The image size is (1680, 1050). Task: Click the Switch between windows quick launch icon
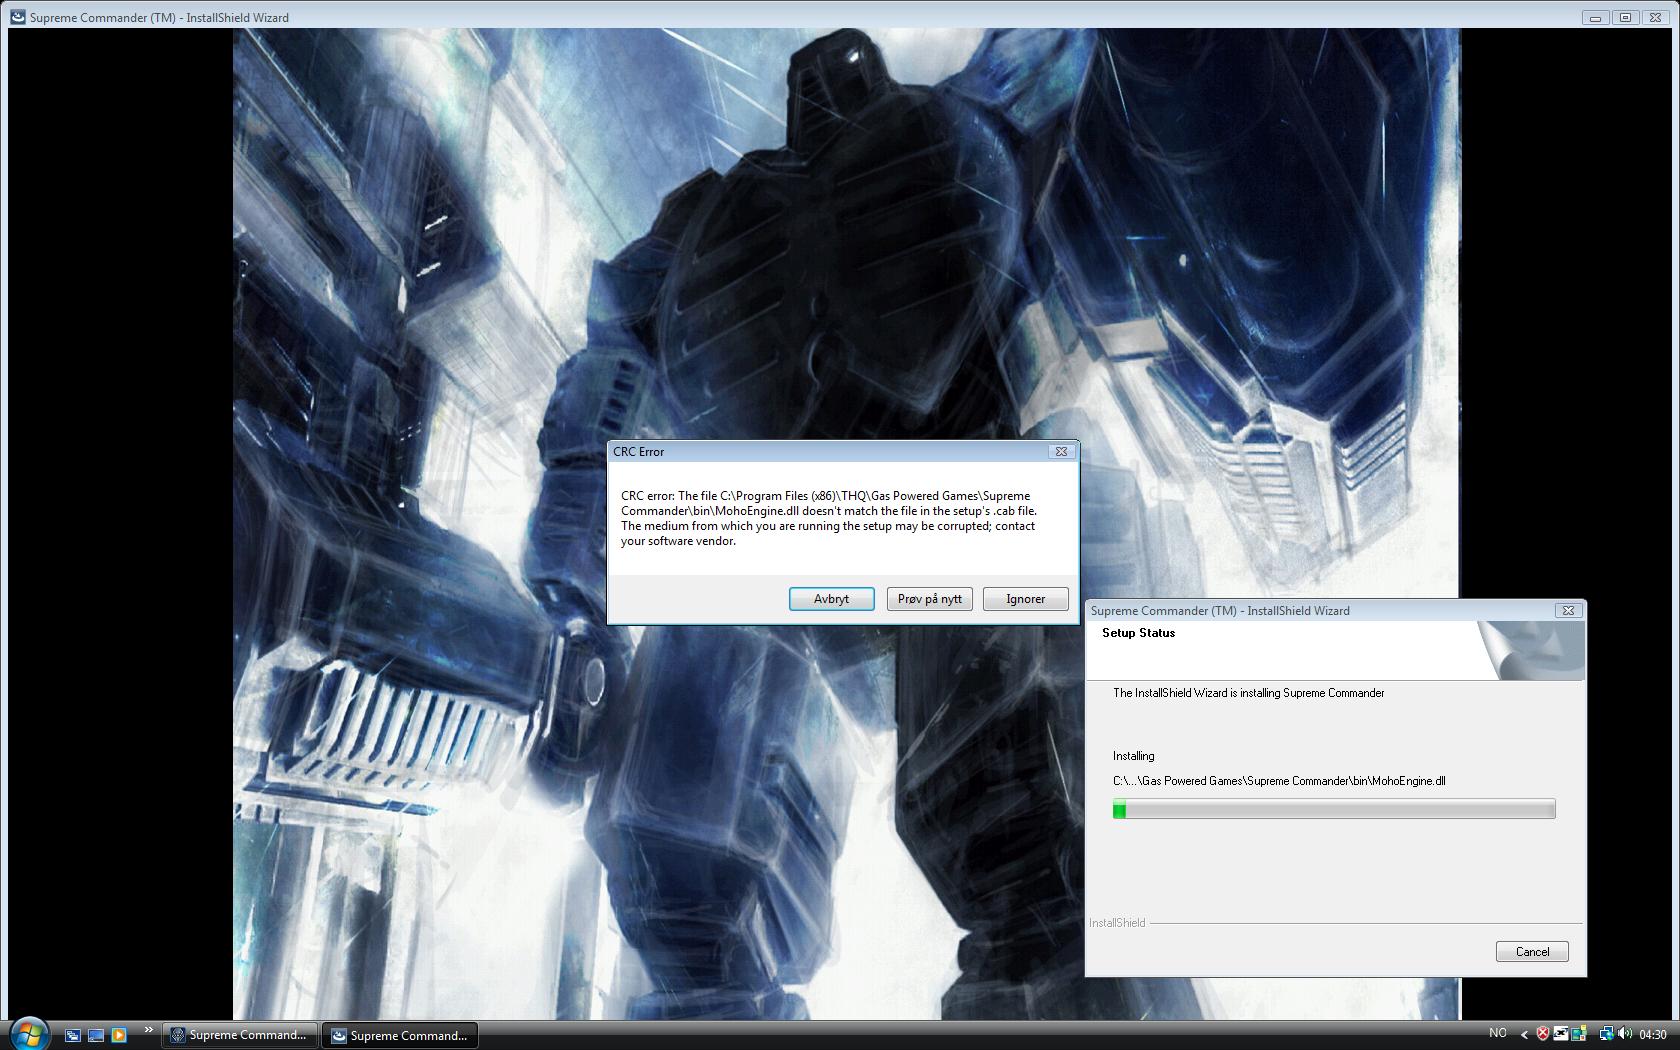click(73, 1035)
